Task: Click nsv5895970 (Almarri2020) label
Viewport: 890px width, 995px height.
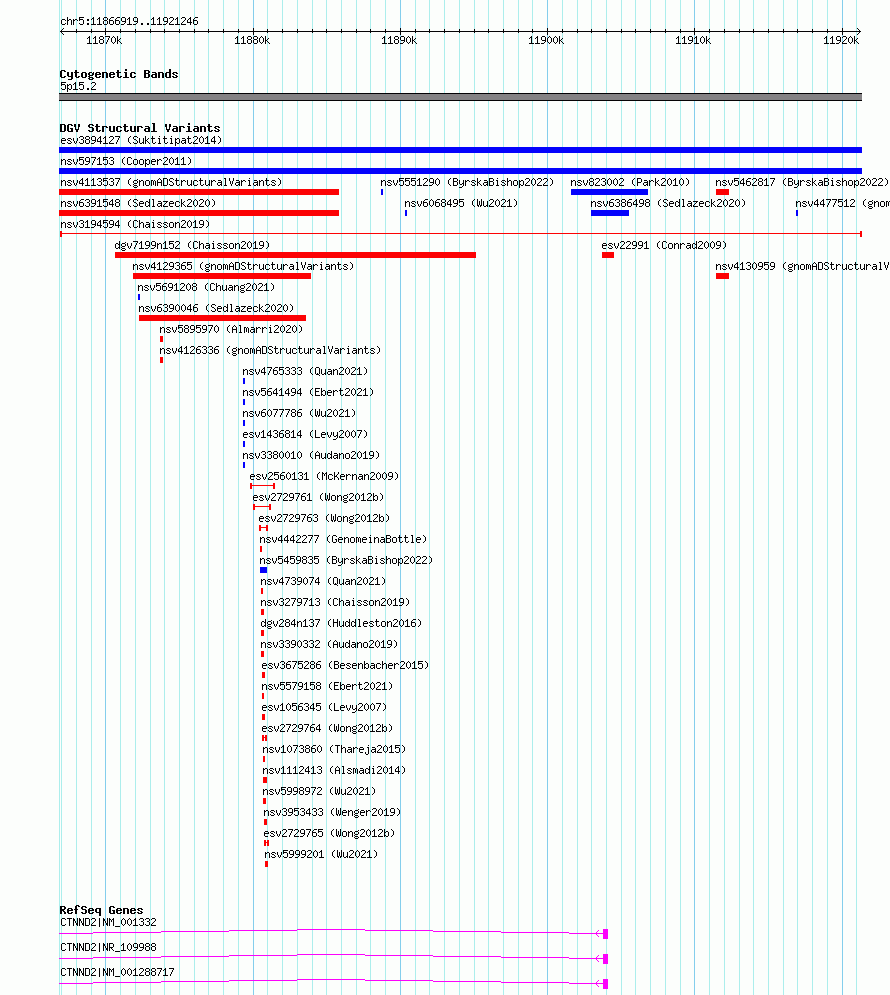Action: click(231, 329)
